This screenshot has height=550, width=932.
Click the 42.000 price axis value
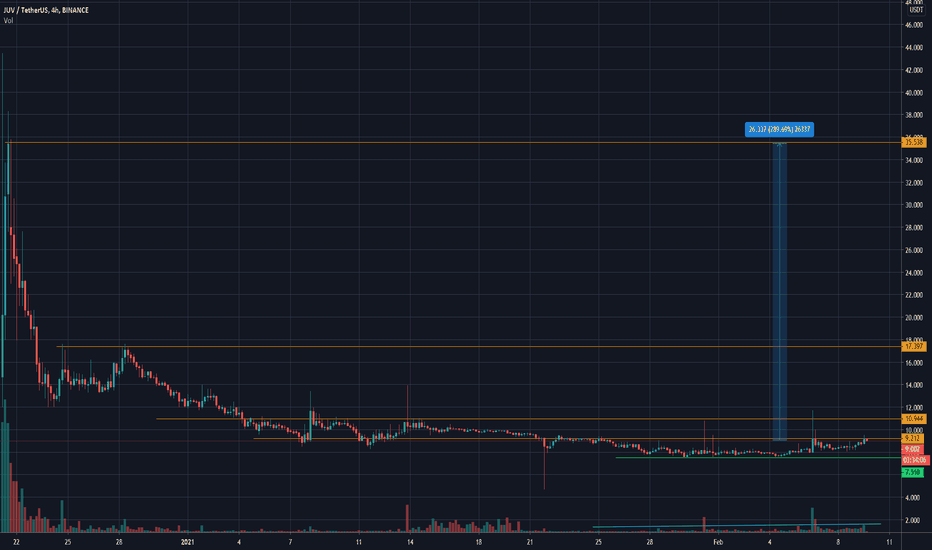click(914, 70)
